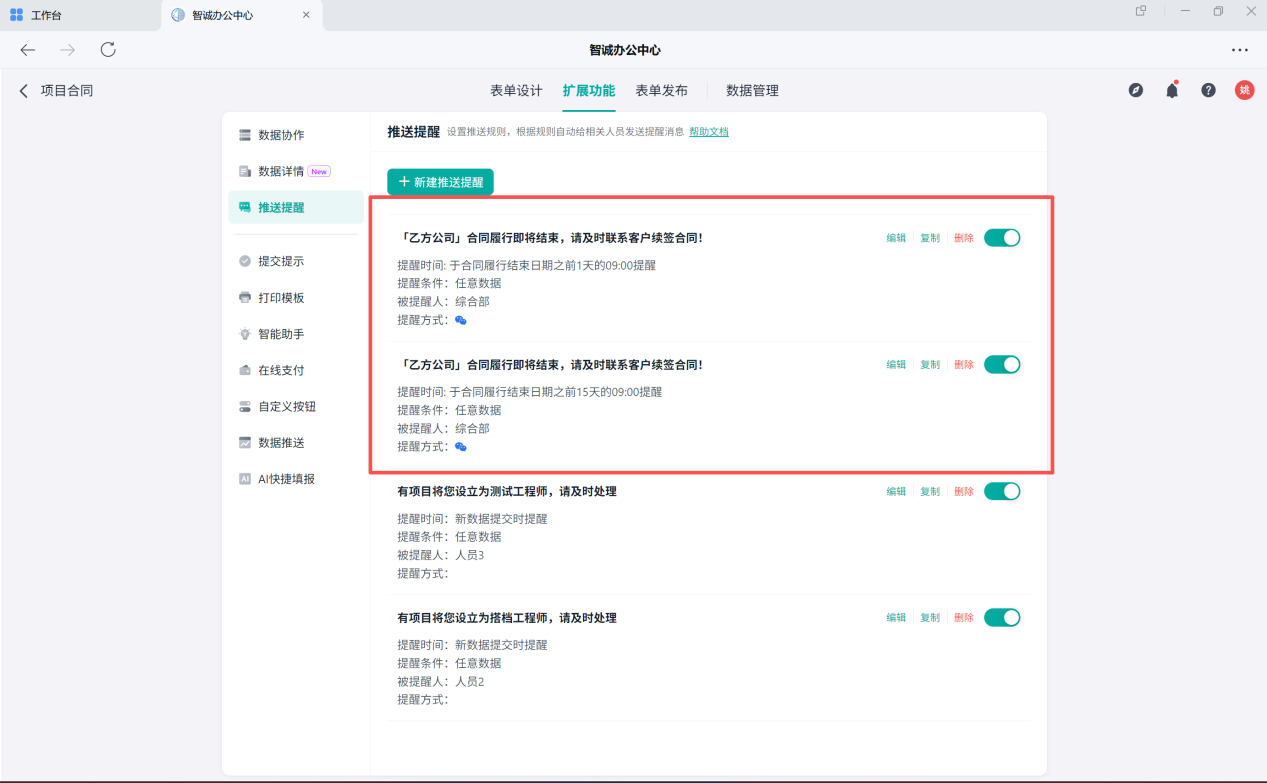Click text 被提醒人：人员2
Screen dimensions: 1267x783
(441, 682)
